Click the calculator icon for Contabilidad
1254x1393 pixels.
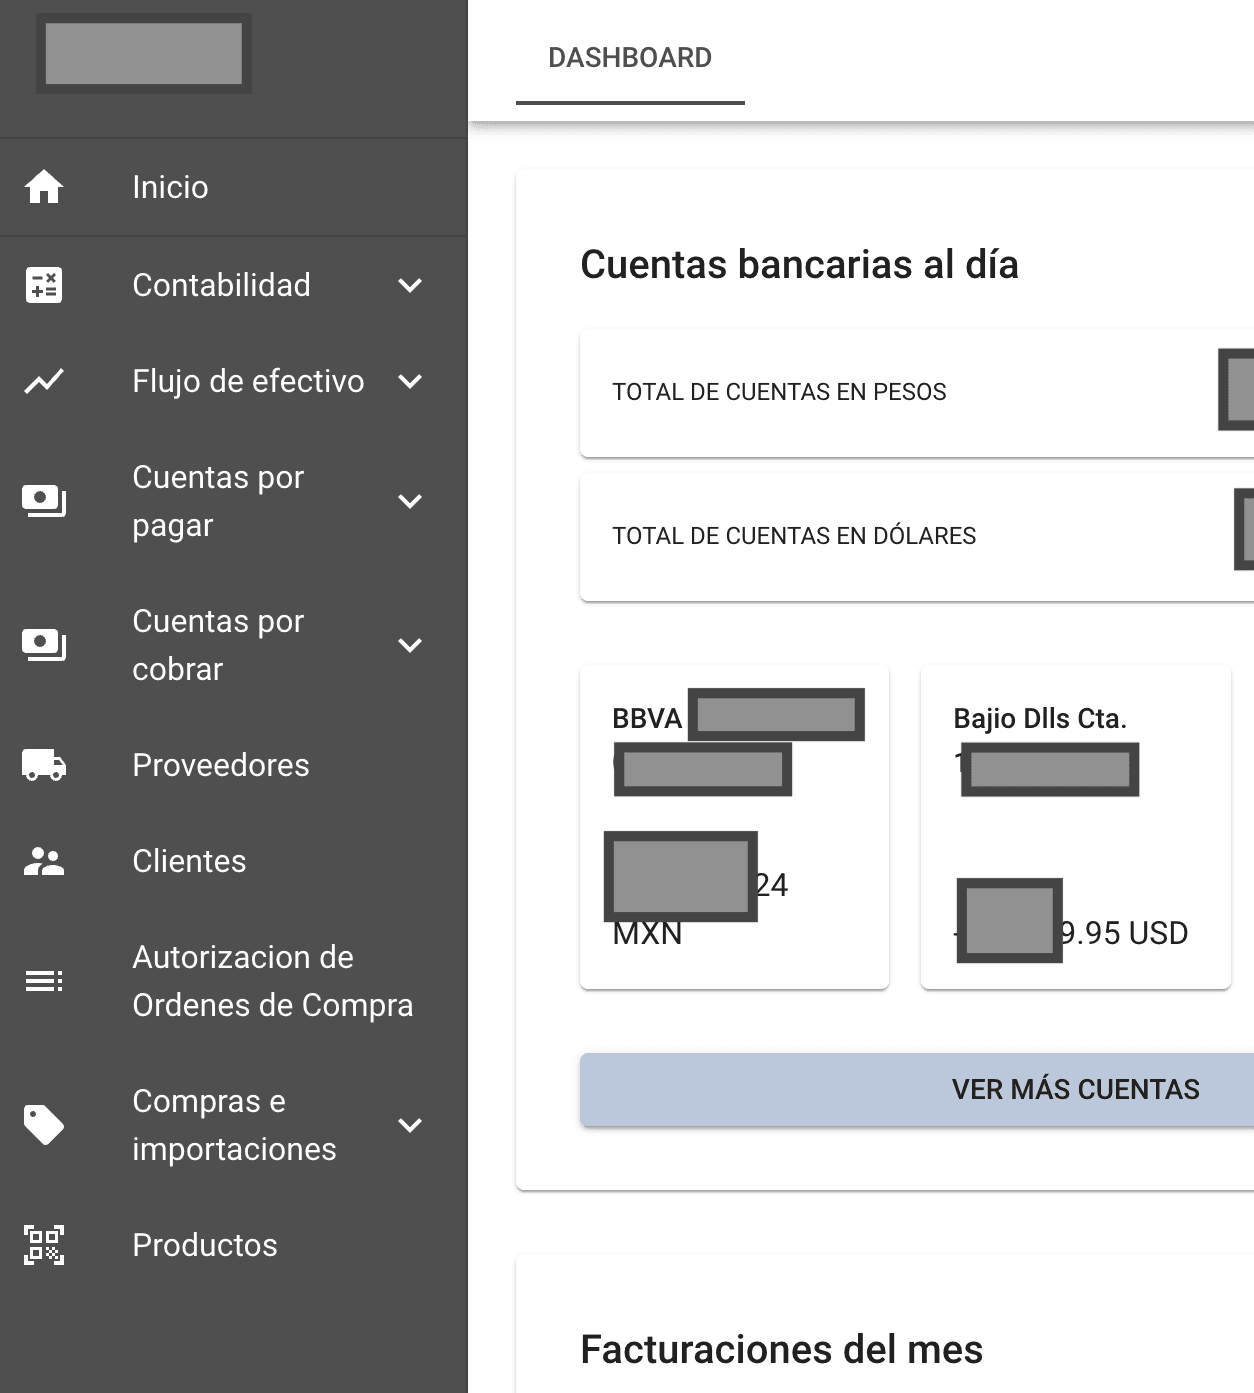coord(44,285)
